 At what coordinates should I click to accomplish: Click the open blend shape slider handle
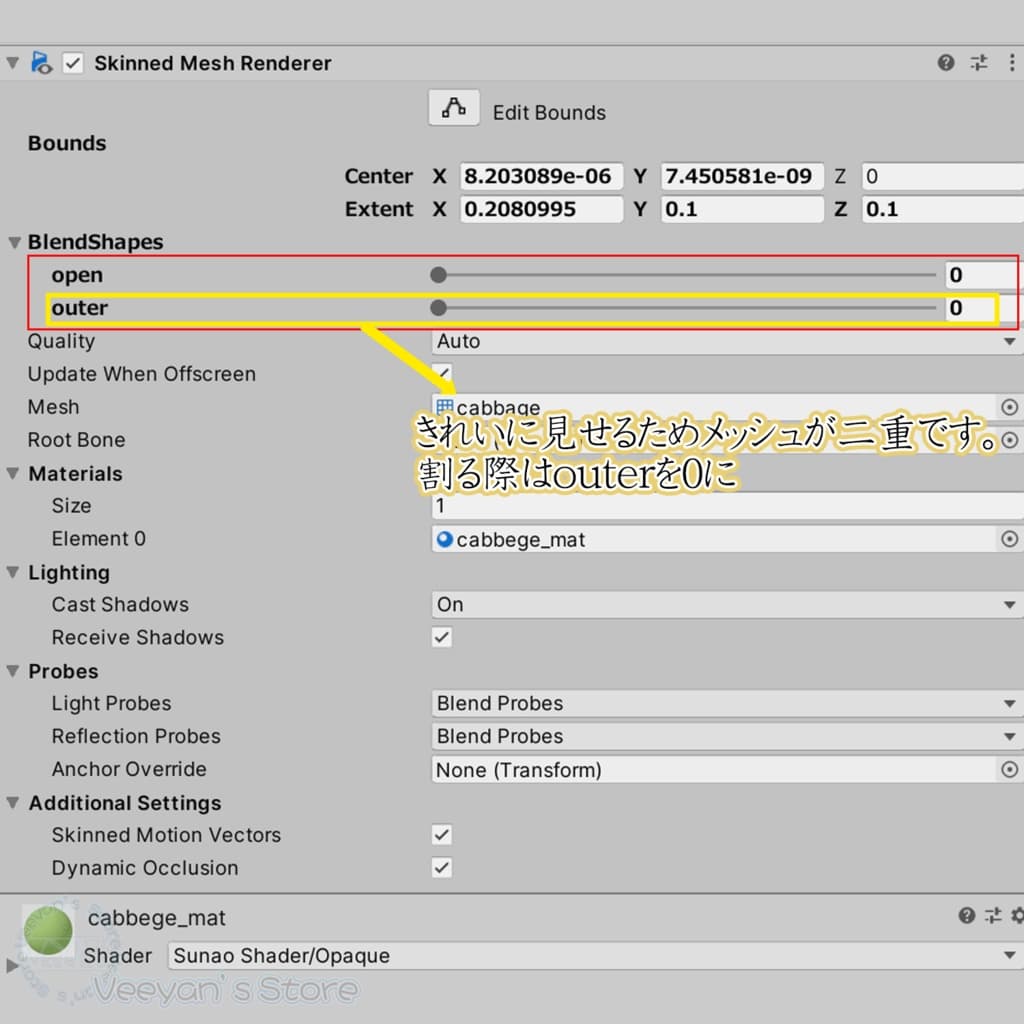438,275
